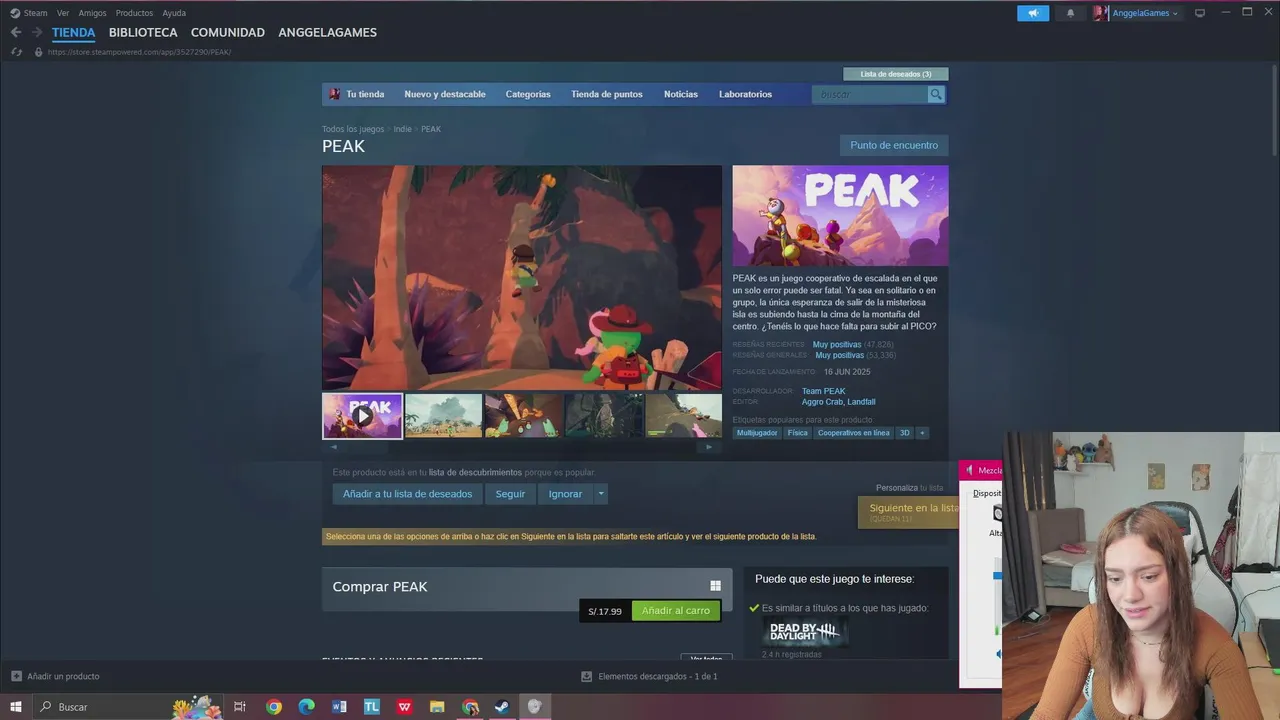1280x720 pixels.
Task: Go back with the left arrow
Action: (16, 32)
